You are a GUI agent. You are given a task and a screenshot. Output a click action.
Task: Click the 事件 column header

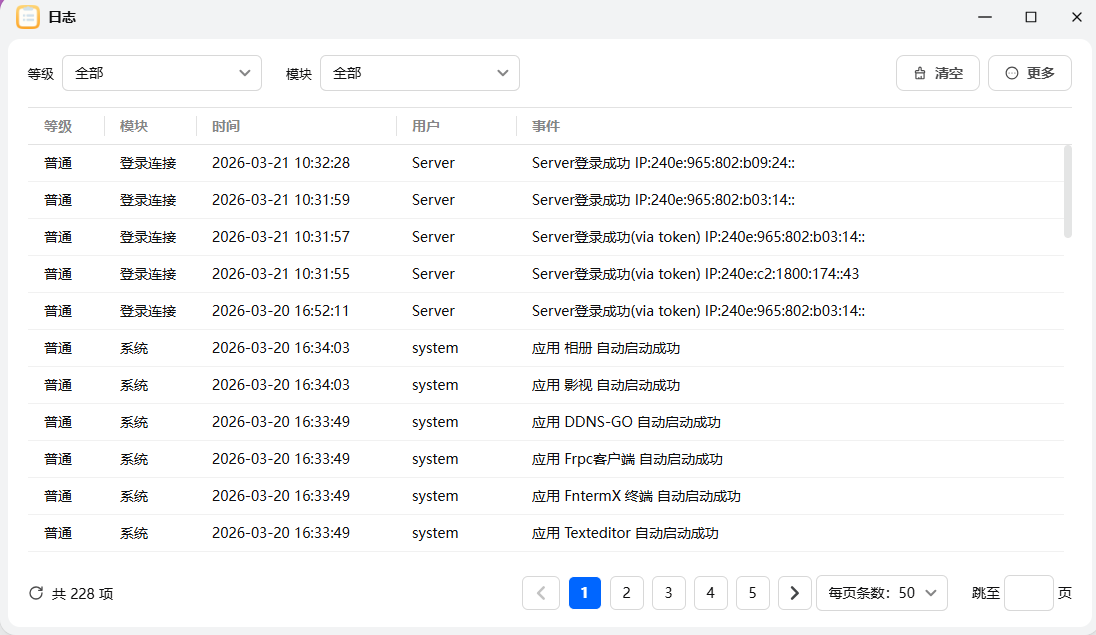click(546, 126)
